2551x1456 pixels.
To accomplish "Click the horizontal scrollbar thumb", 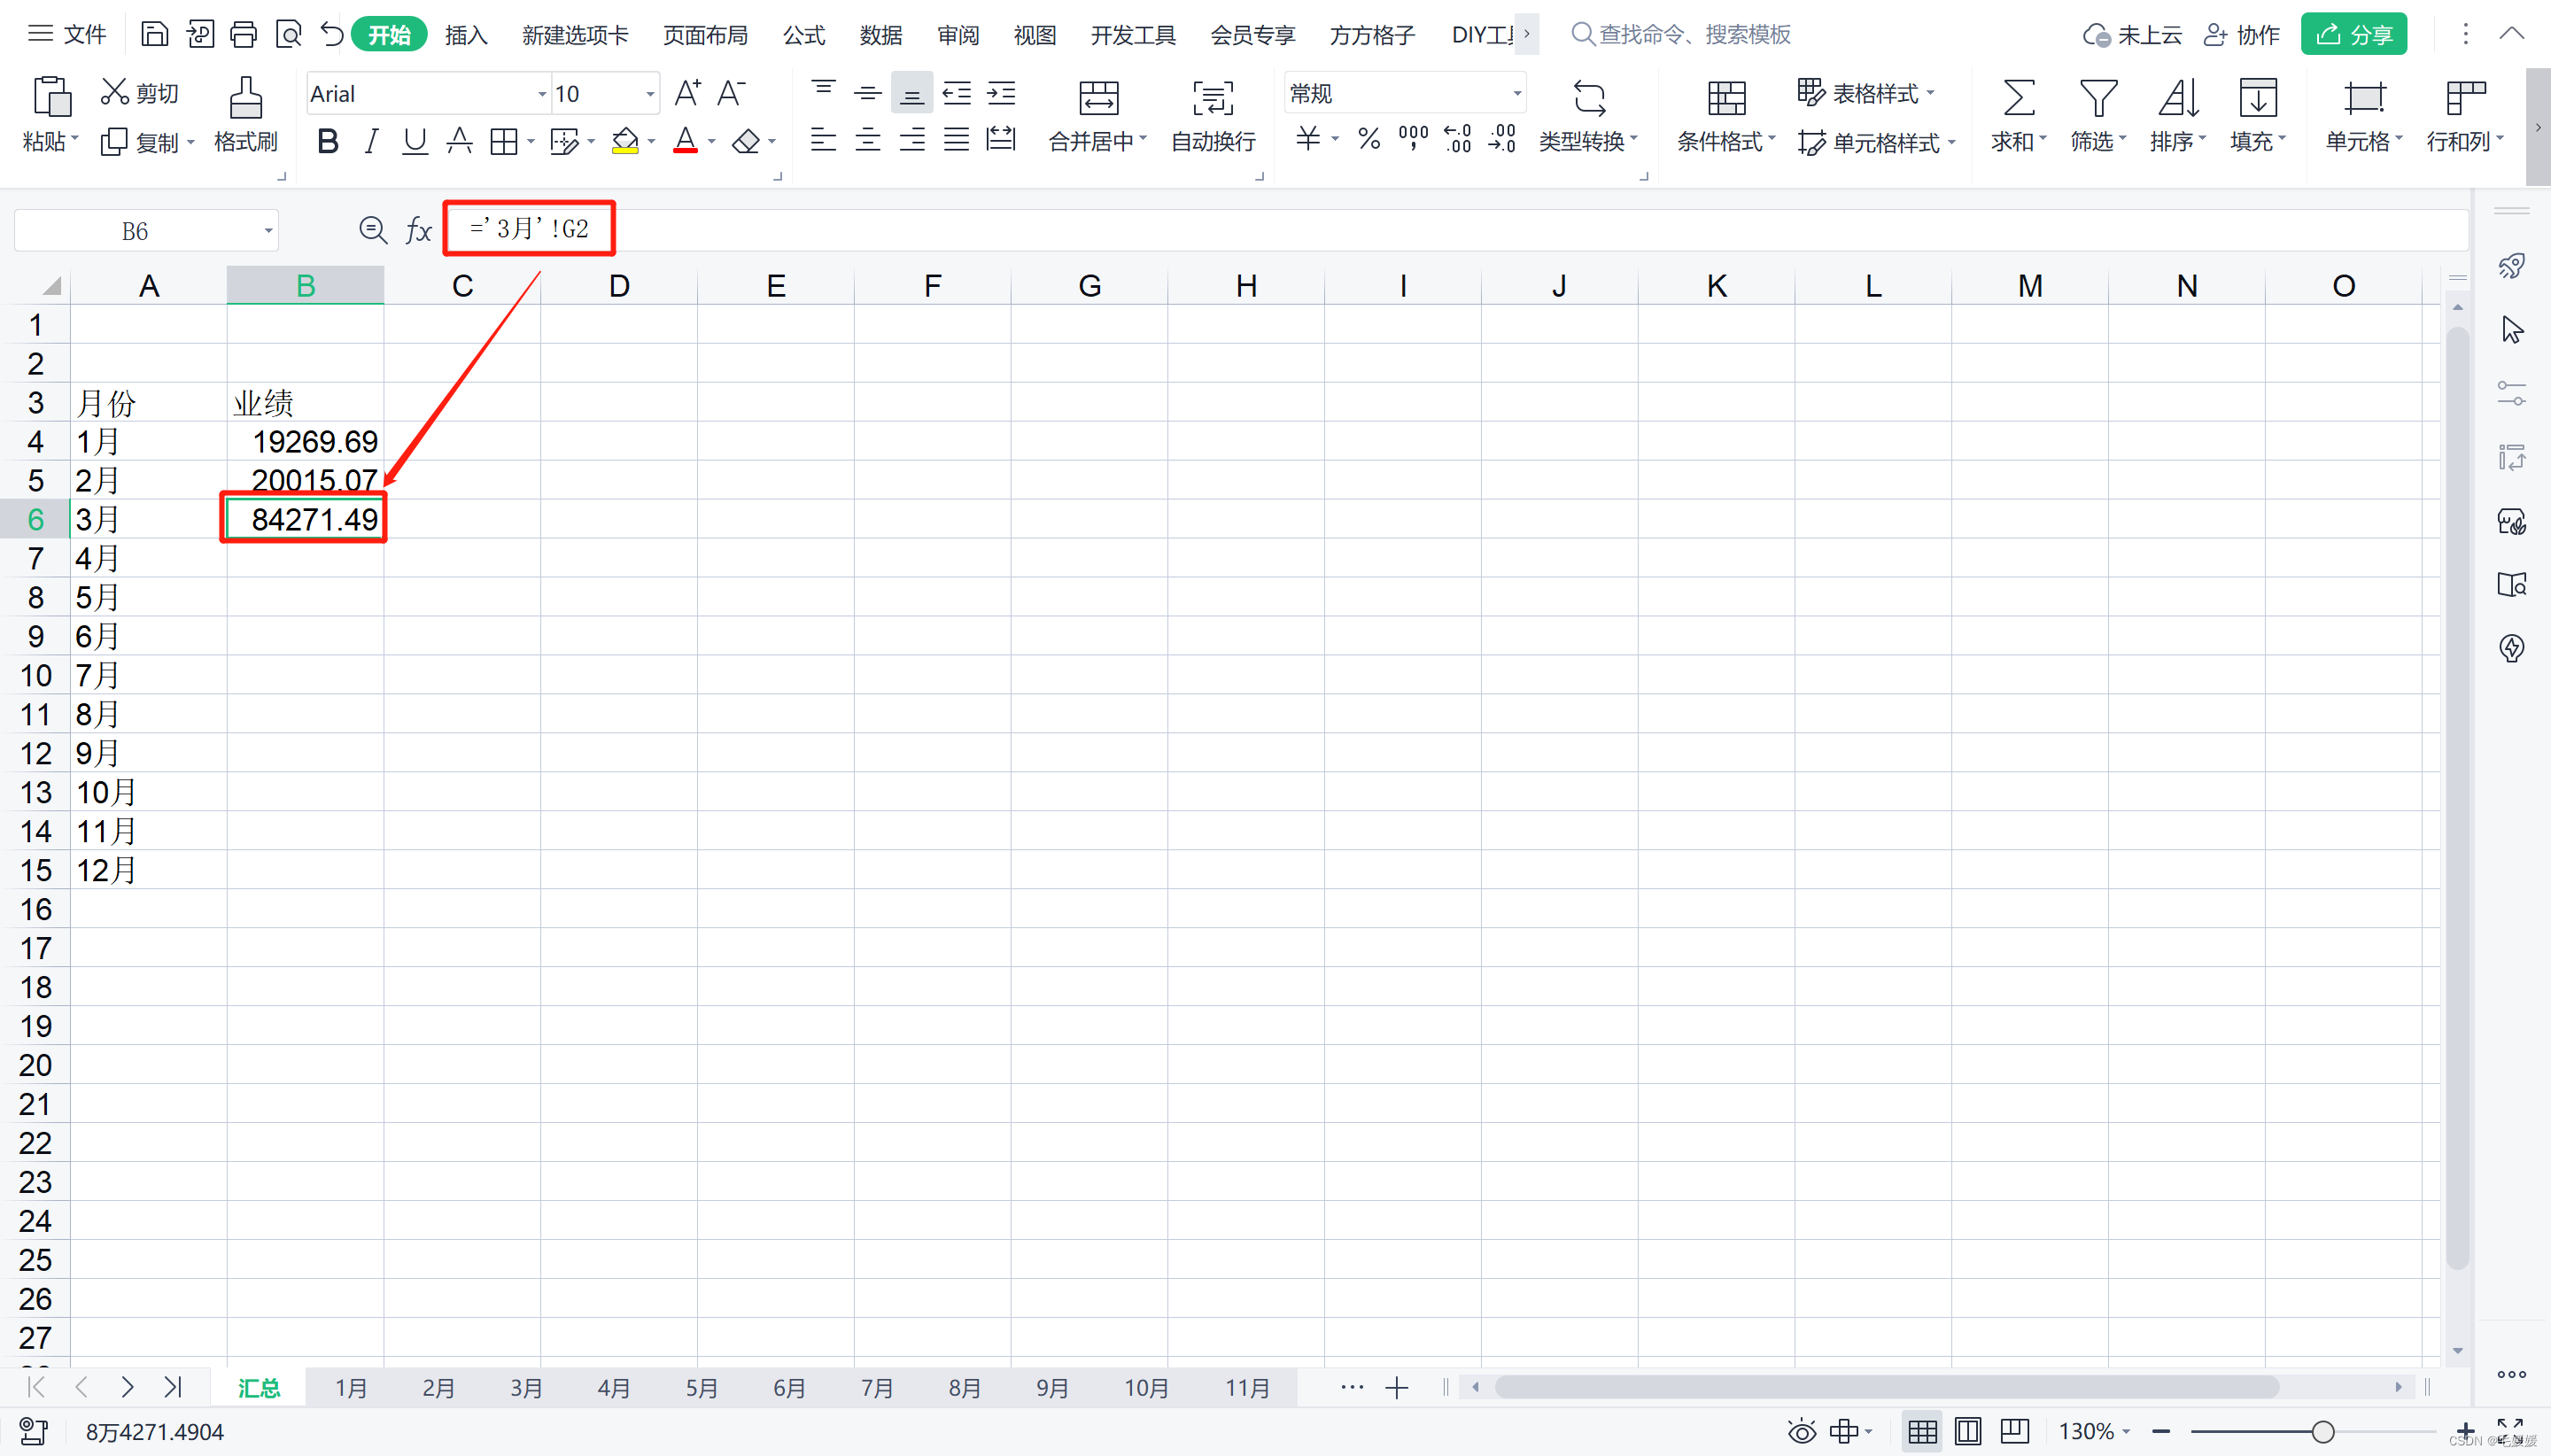I will click(x=1886, y=1387).
